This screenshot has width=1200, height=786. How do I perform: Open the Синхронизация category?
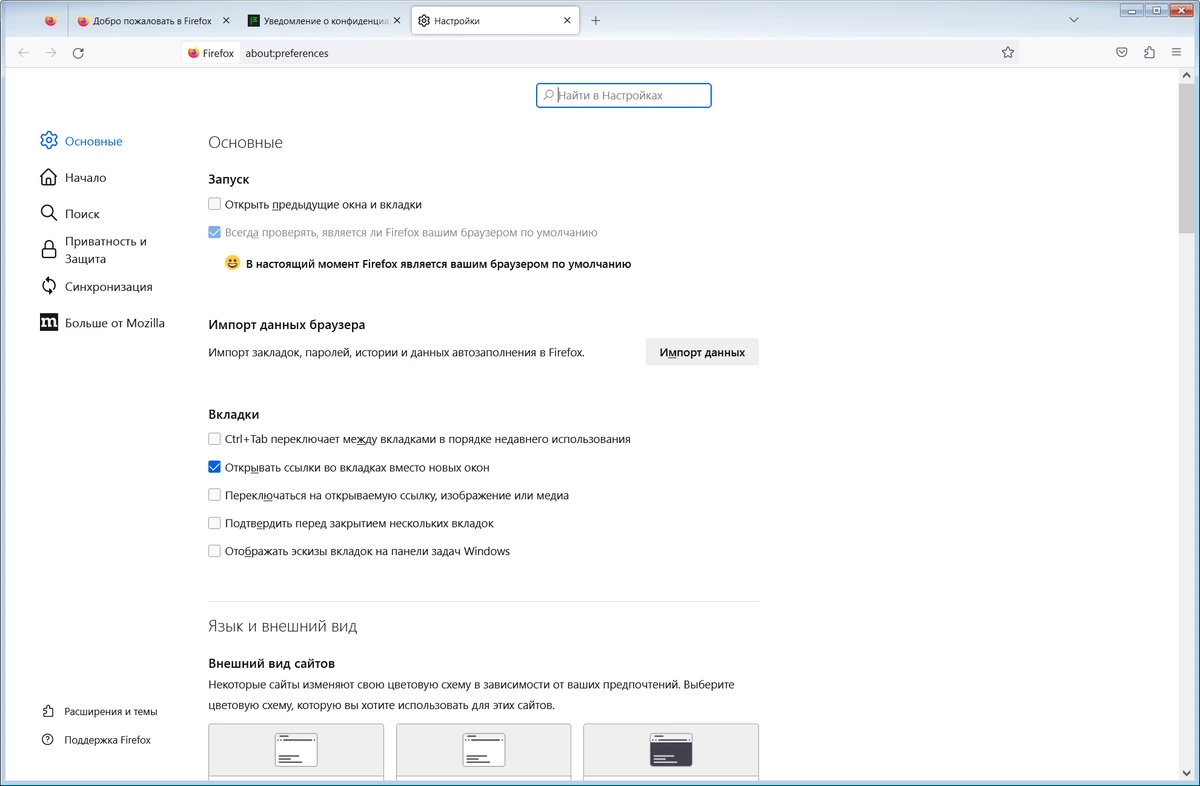point(108,286)
